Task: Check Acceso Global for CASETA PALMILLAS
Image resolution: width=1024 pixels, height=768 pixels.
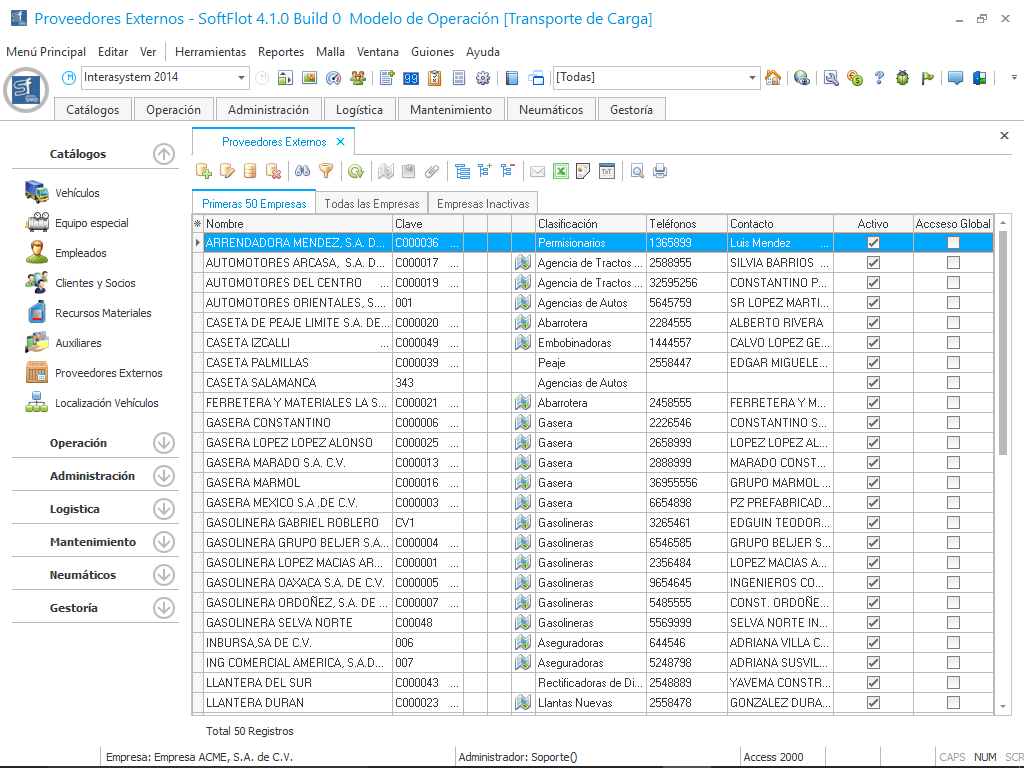Action: point(953,363)
